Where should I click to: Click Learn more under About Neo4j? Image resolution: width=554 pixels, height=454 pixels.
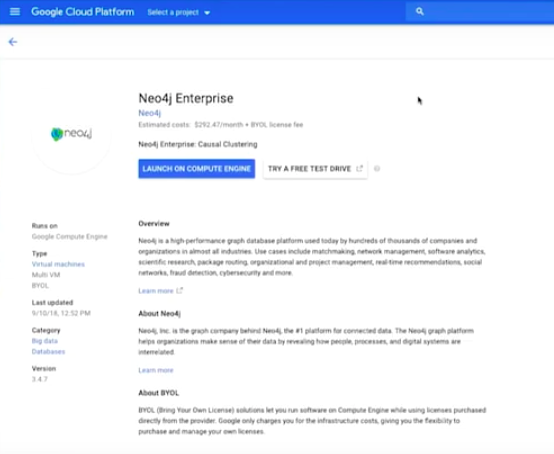156,370
